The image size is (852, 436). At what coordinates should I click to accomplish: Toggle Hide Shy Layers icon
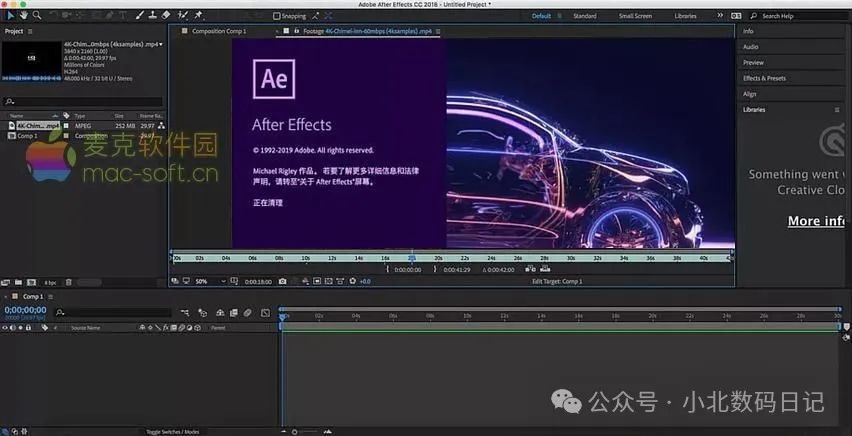tap(220, 313)
